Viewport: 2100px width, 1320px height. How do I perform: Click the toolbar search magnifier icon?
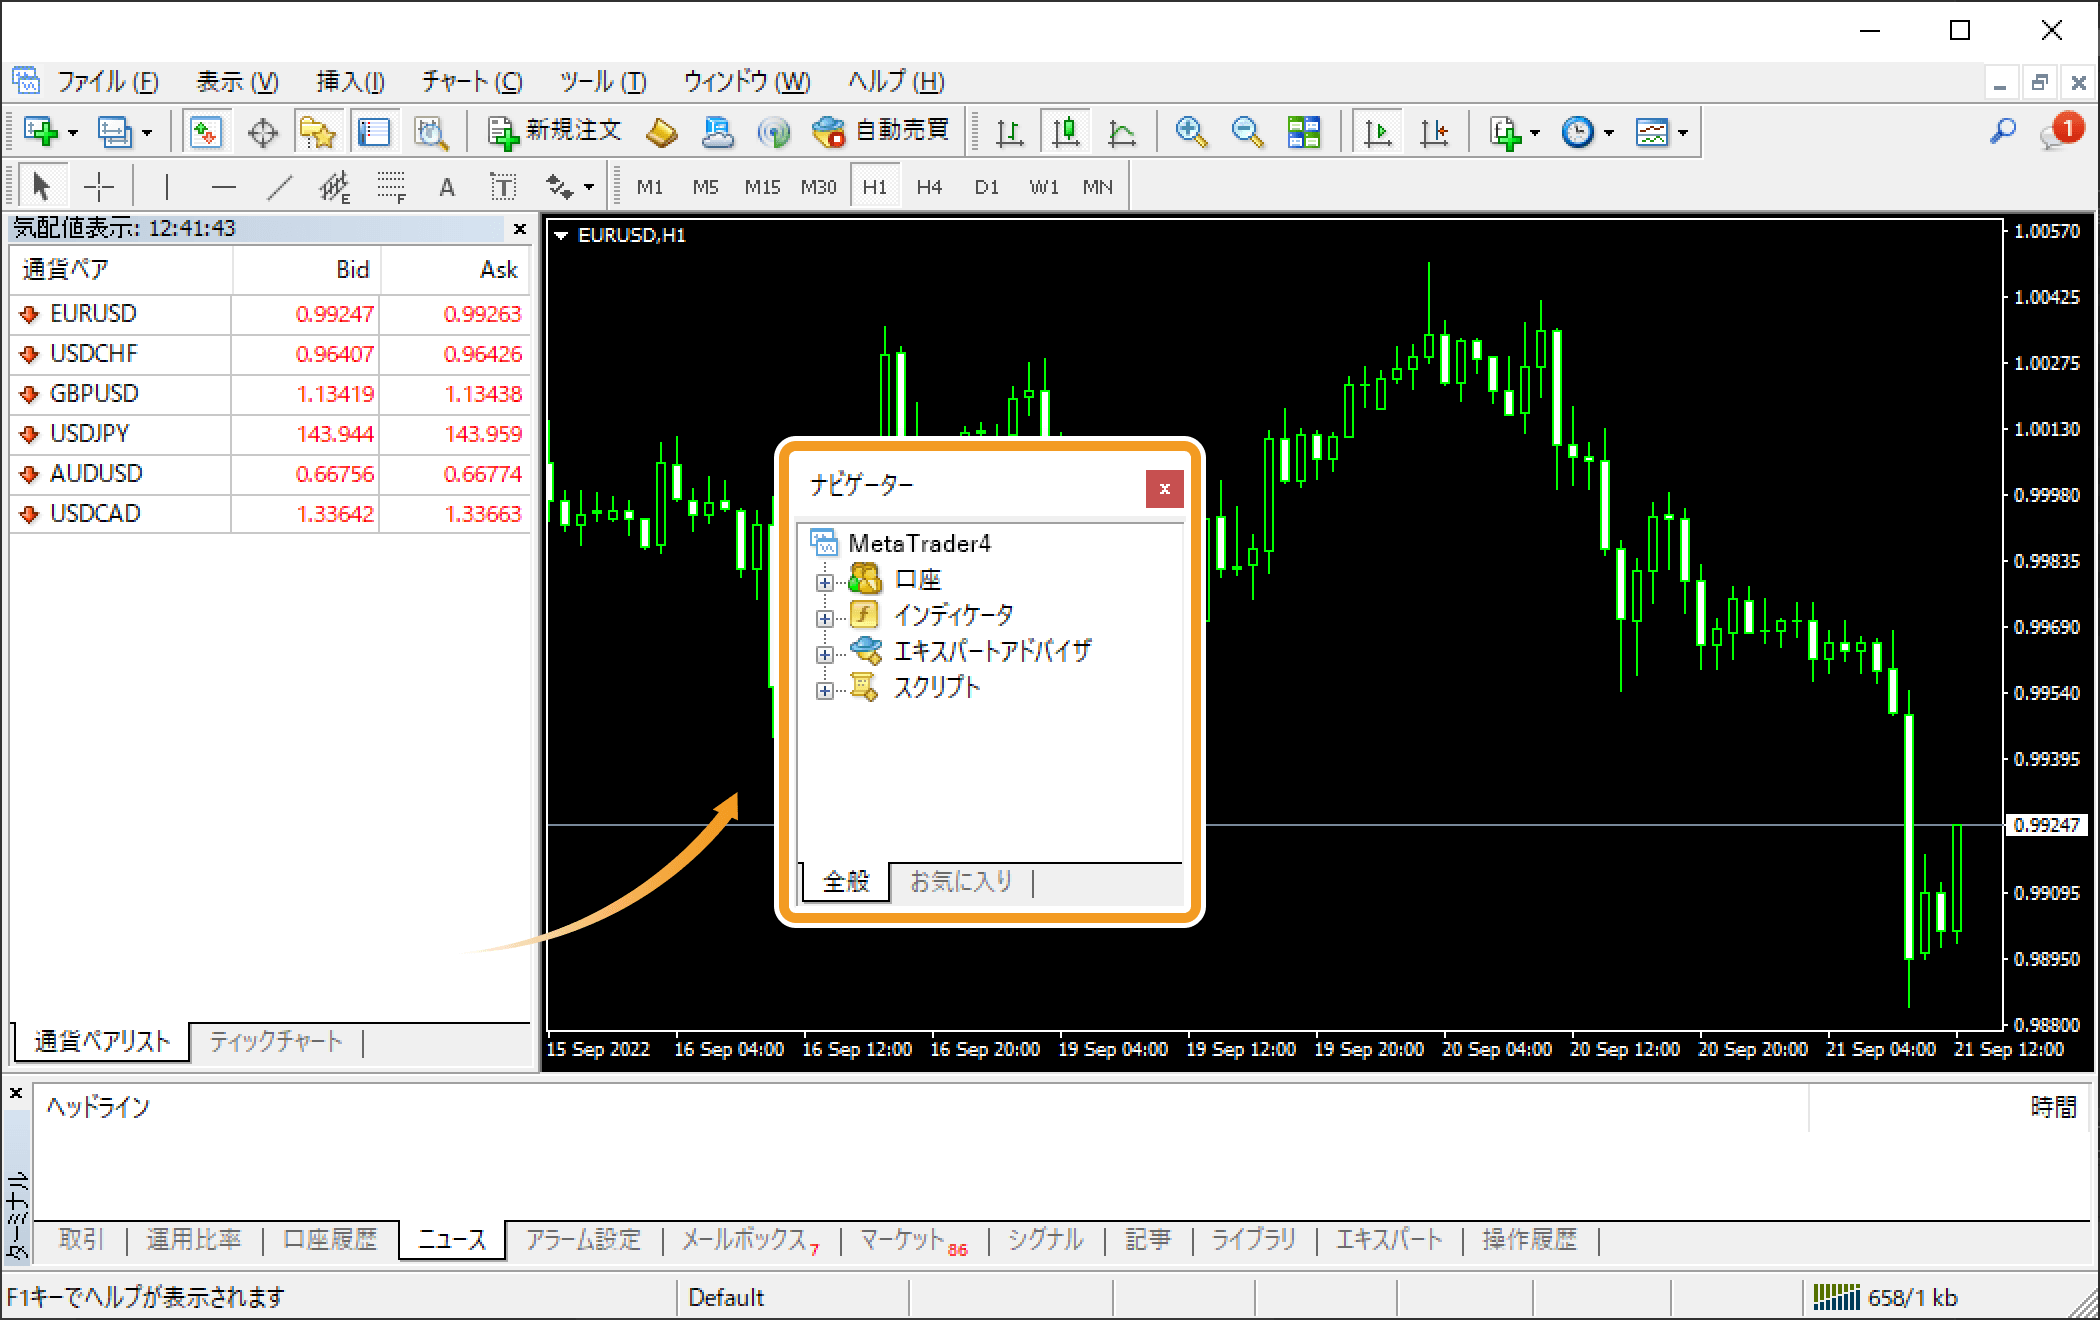[x=2003, y=131]
